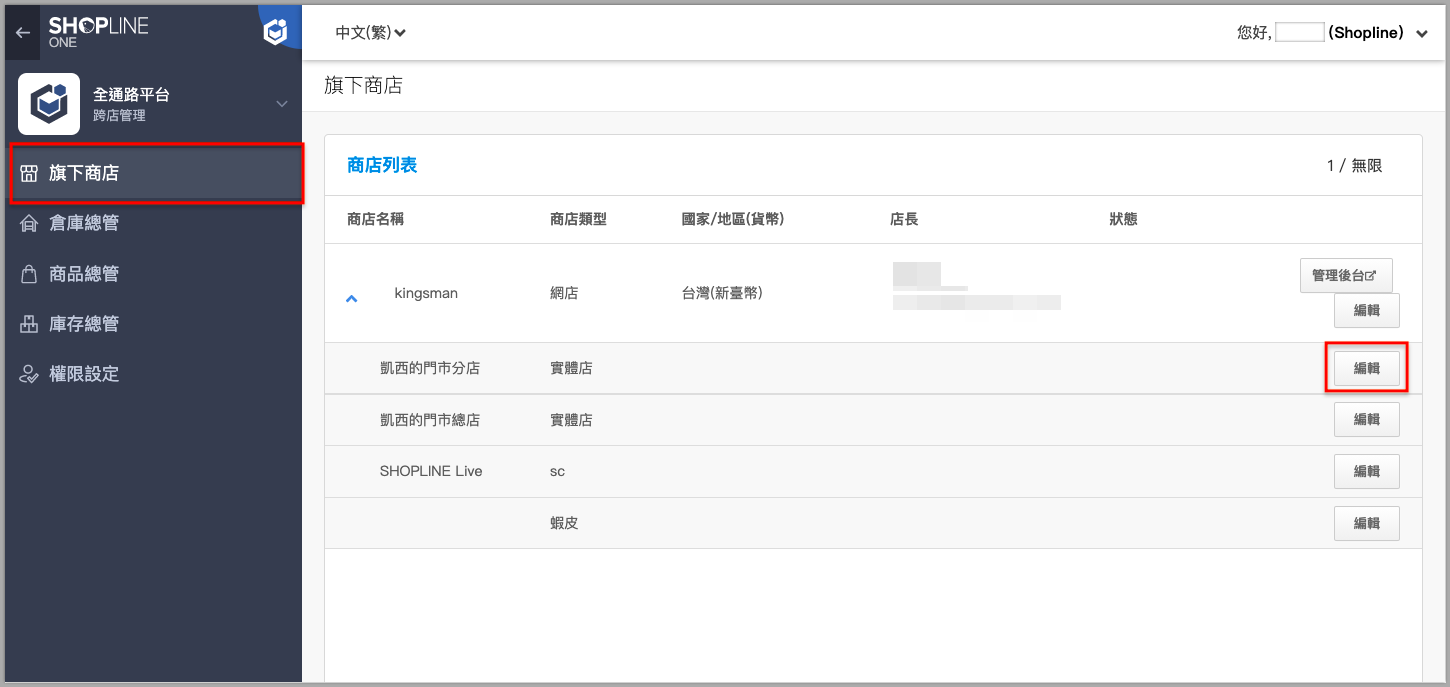
Task: Select the 旗下商店 store icon
Action: pyautogui.click(x=28, y=173)
